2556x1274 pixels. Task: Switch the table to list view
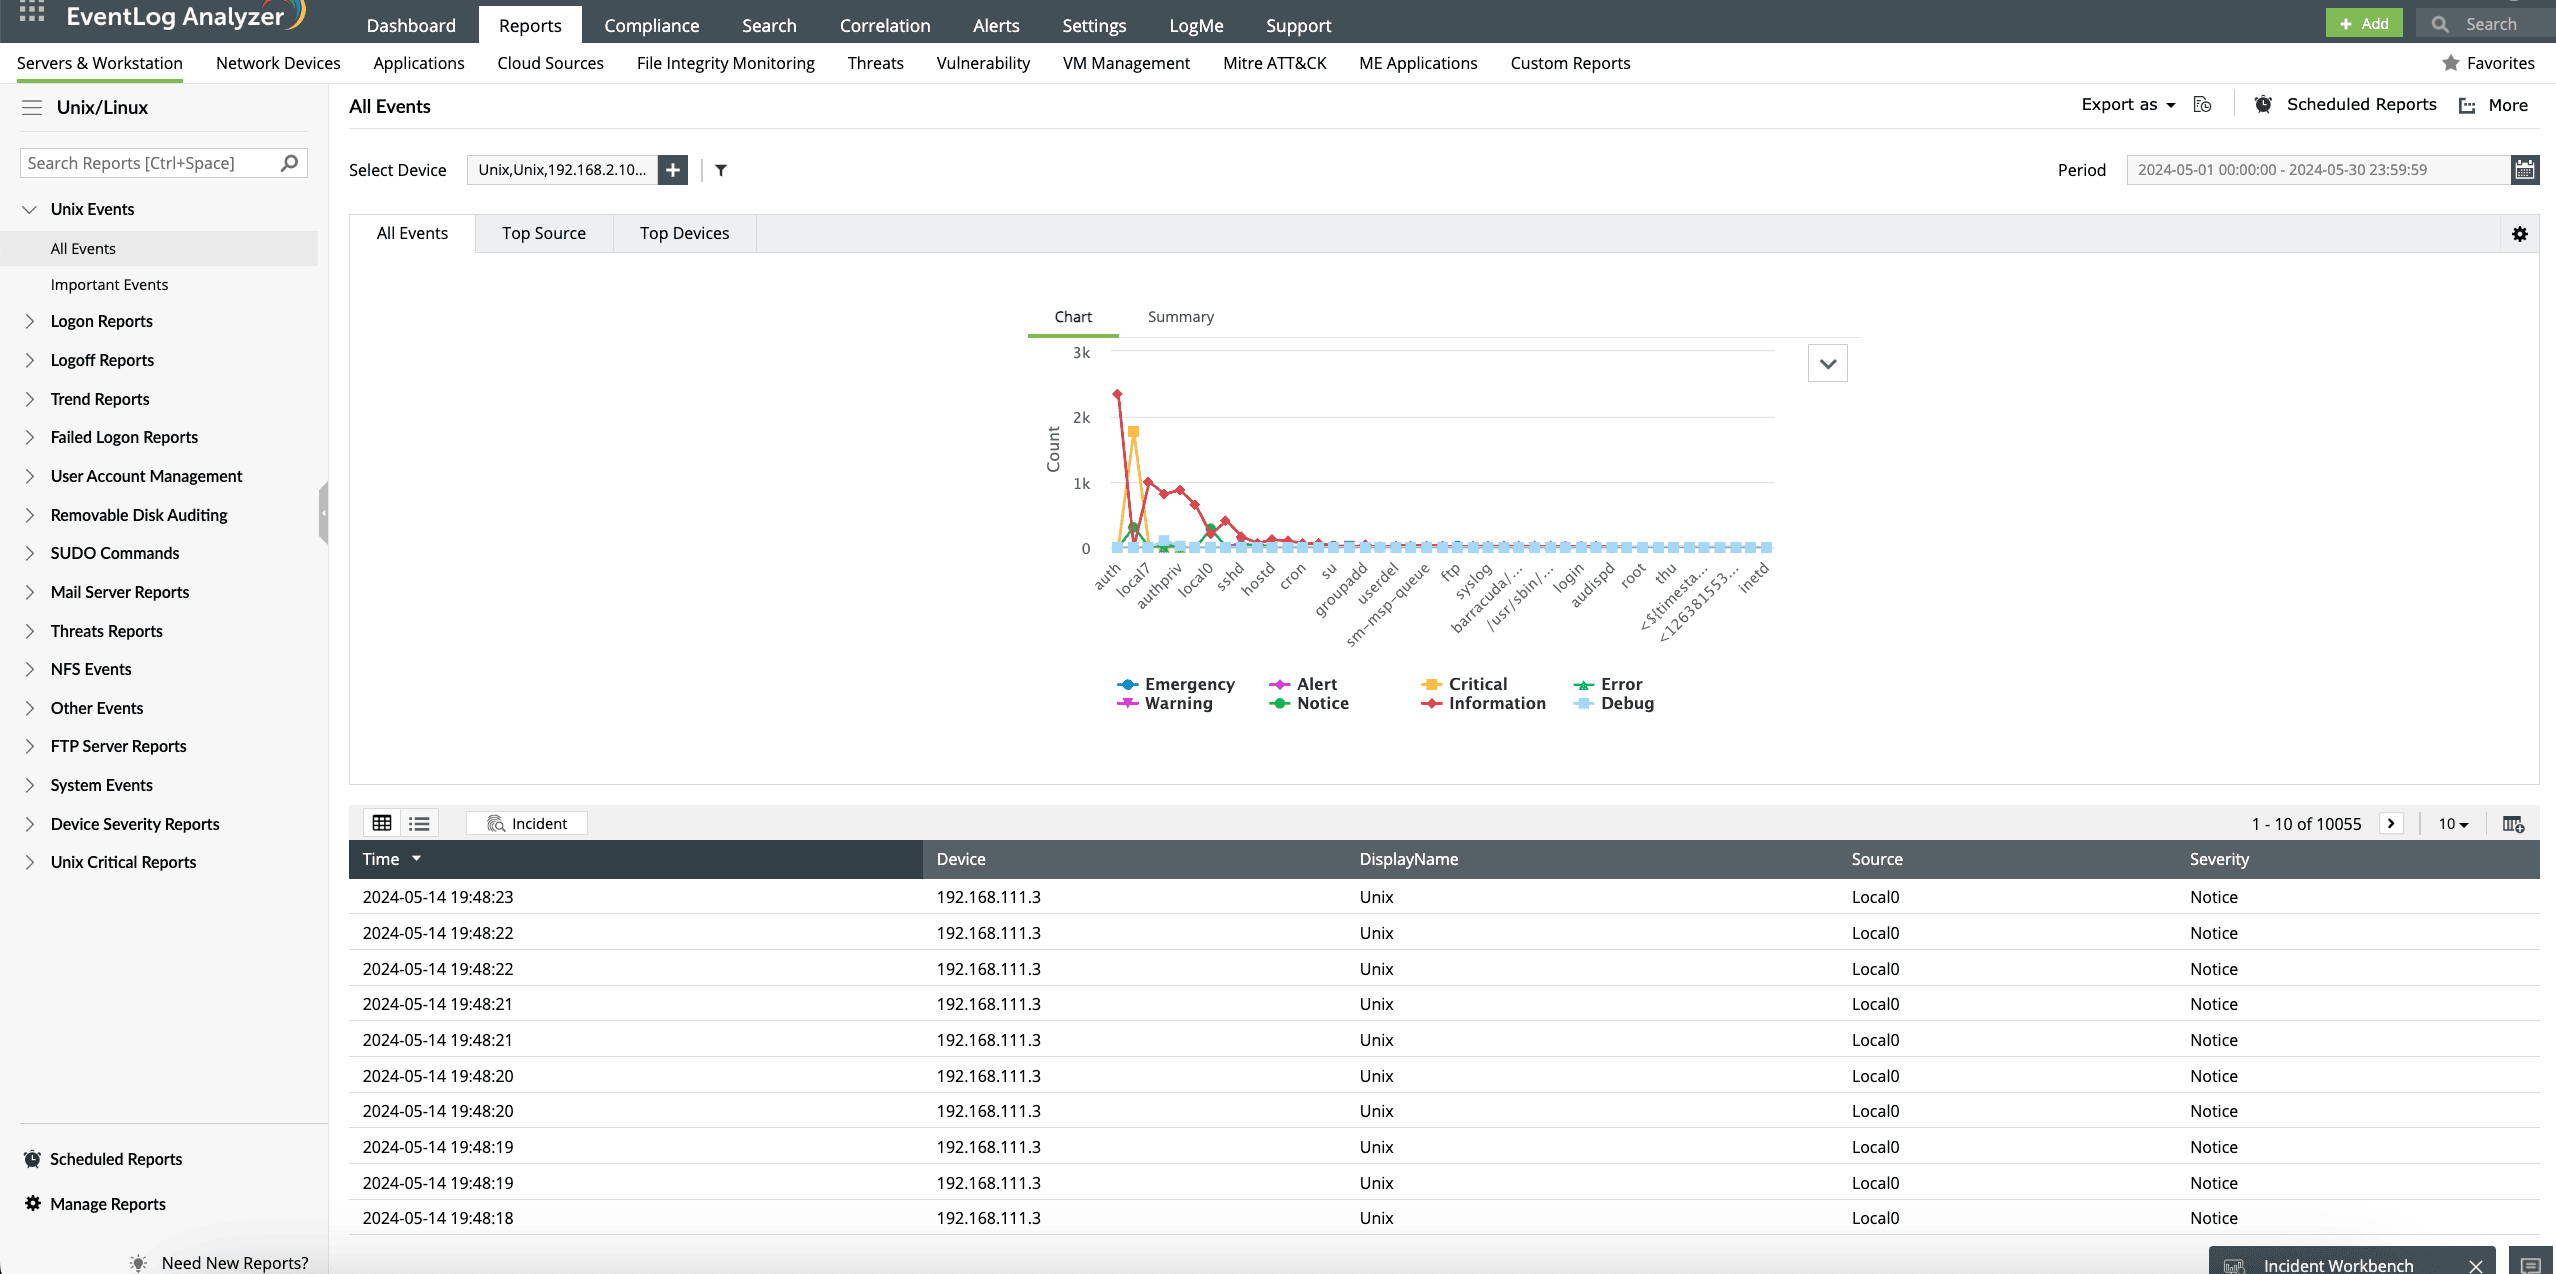pos(419,822)
